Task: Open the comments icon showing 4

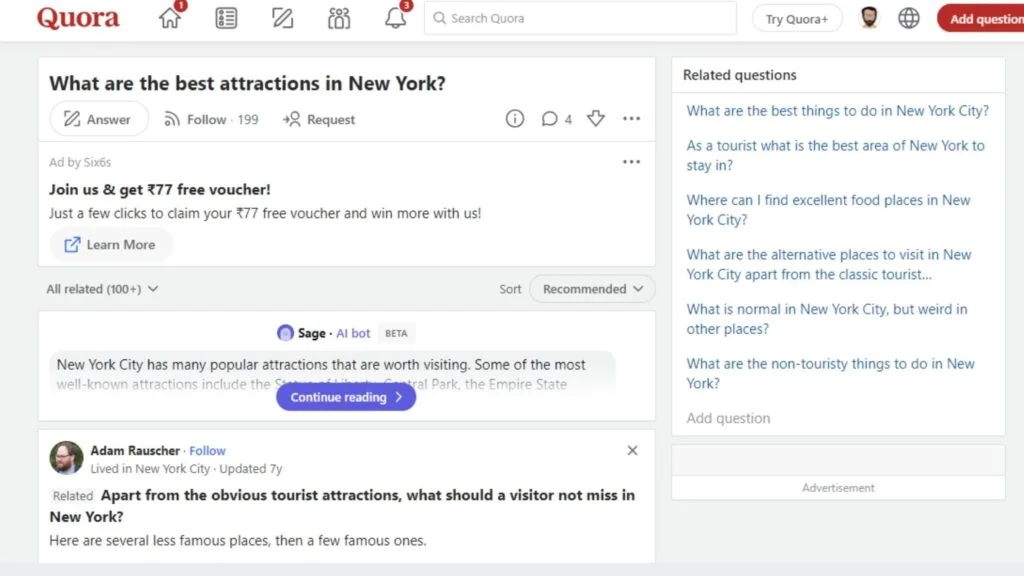Action: (x=556, y=119)
